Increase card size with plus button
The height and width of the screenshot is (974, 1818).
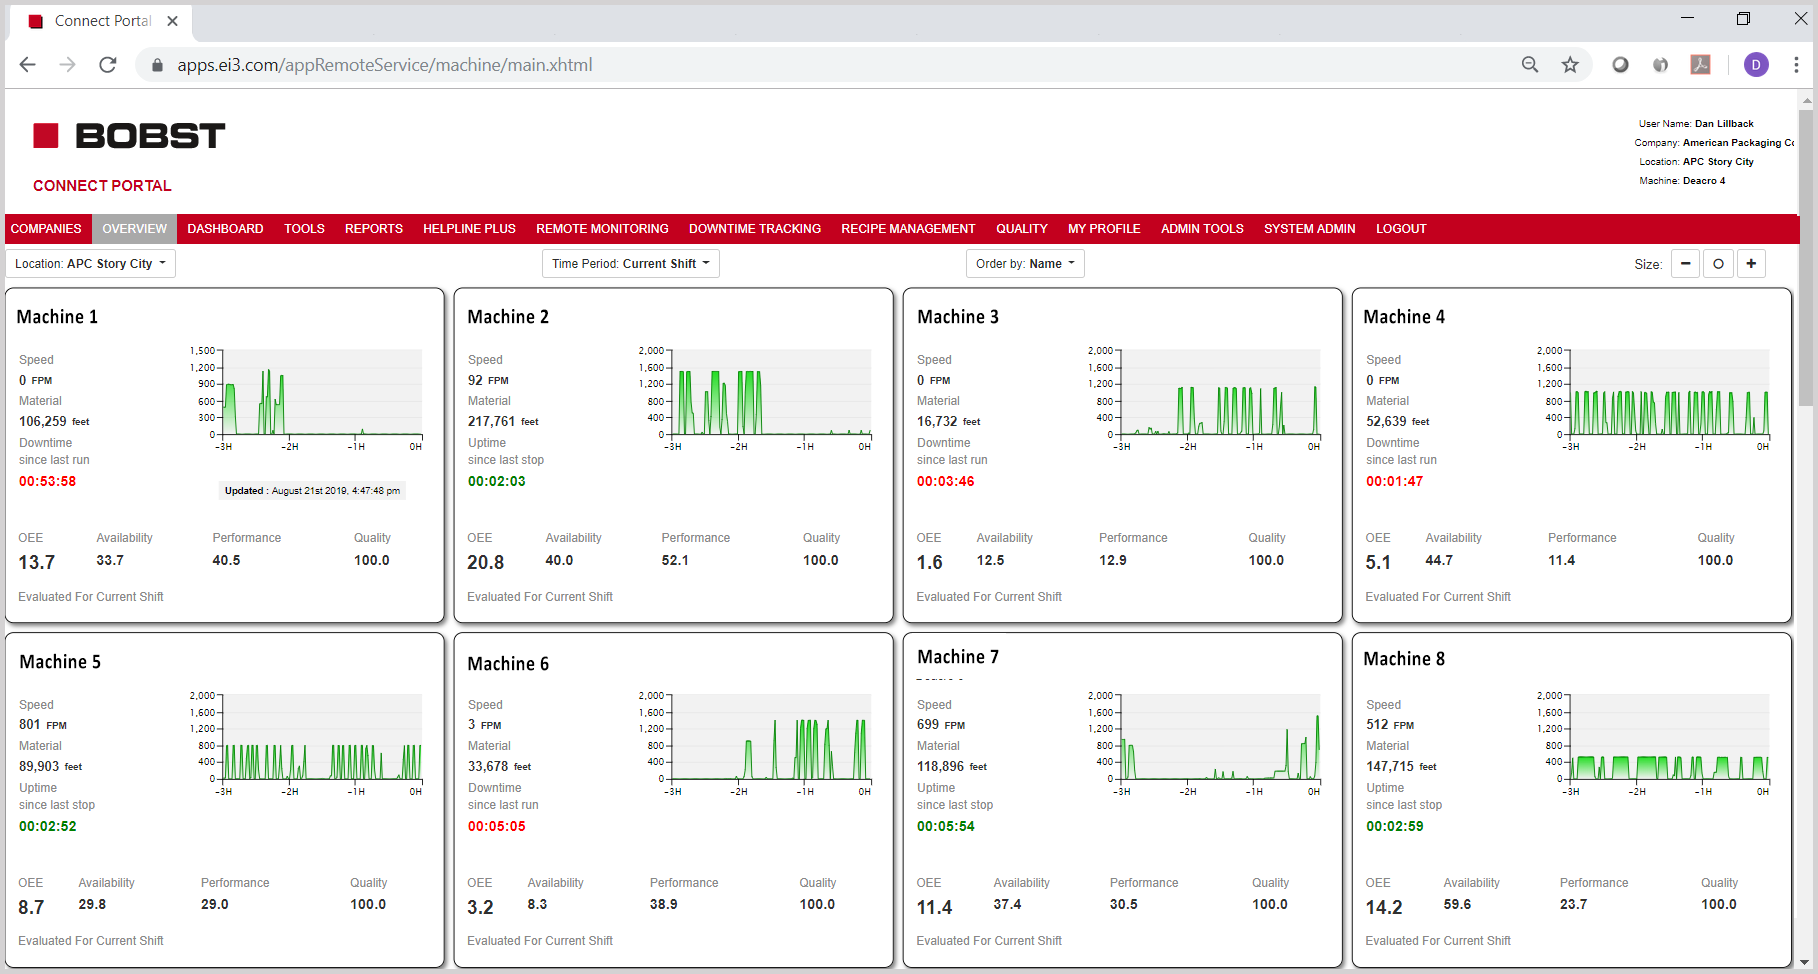click(x=1751, y=264)
